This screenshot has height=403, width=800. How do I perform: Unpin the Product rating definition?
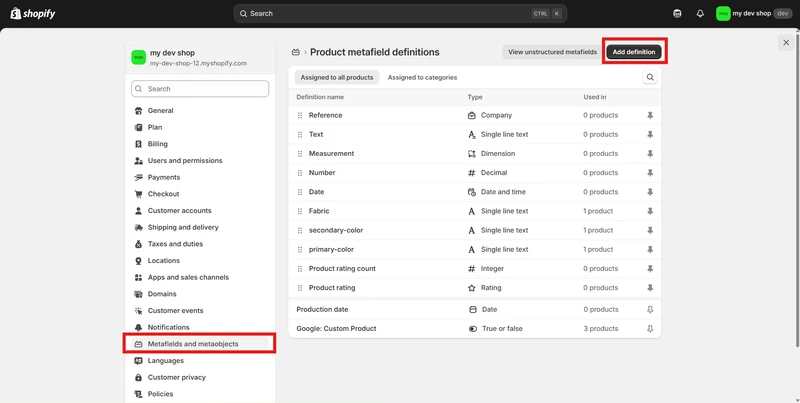point(649,288)
